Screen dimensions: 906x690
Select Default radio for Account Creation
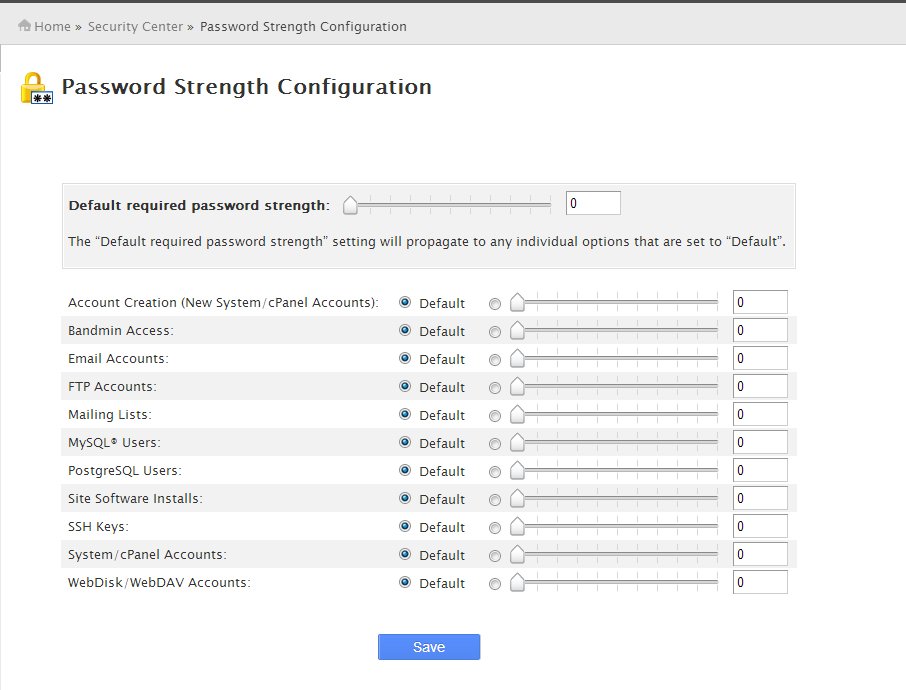[x=405, y=302]
